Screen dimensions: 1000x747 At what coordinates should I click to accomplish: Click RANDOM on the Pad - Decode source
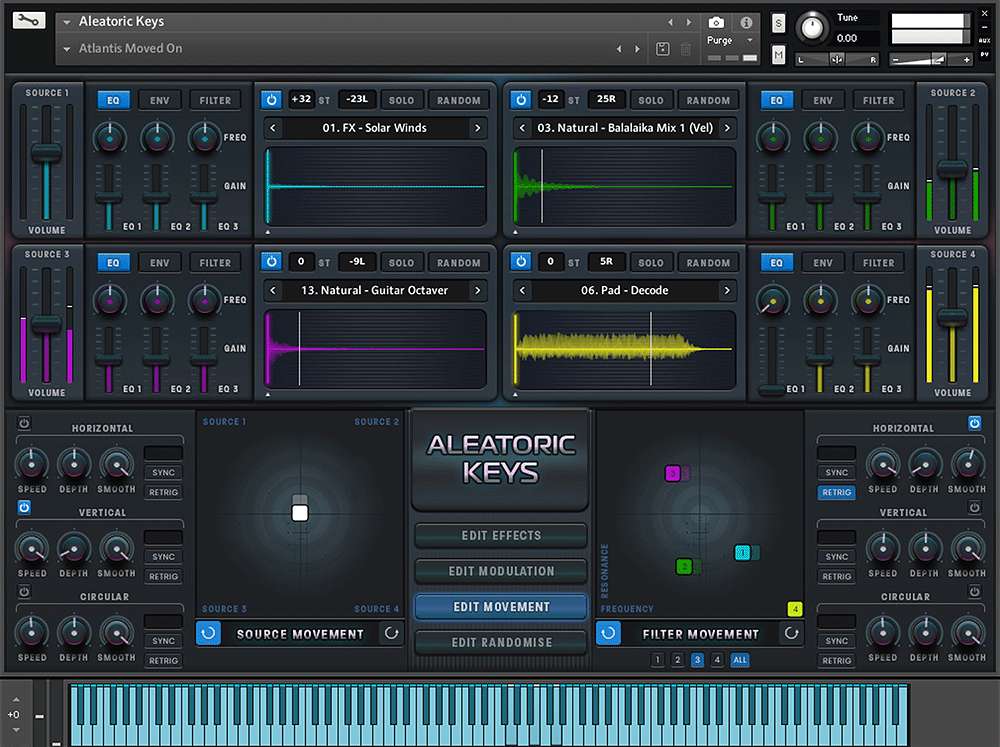[x=708, y=262]
